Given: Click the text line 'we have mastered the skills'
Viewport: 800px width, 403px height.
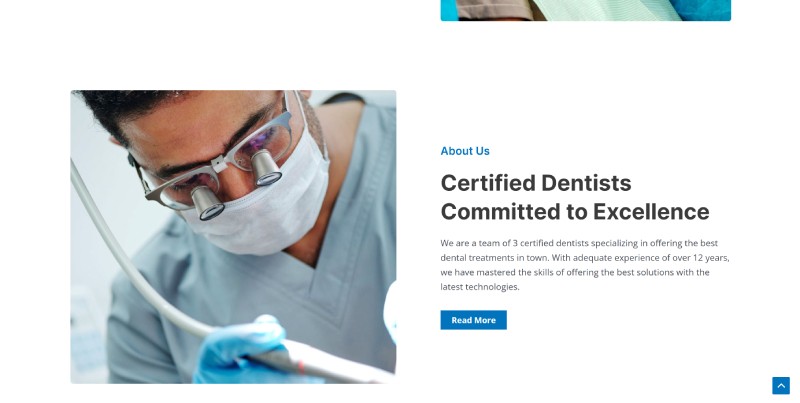Looking at the screenshot, I should [575, 272].
